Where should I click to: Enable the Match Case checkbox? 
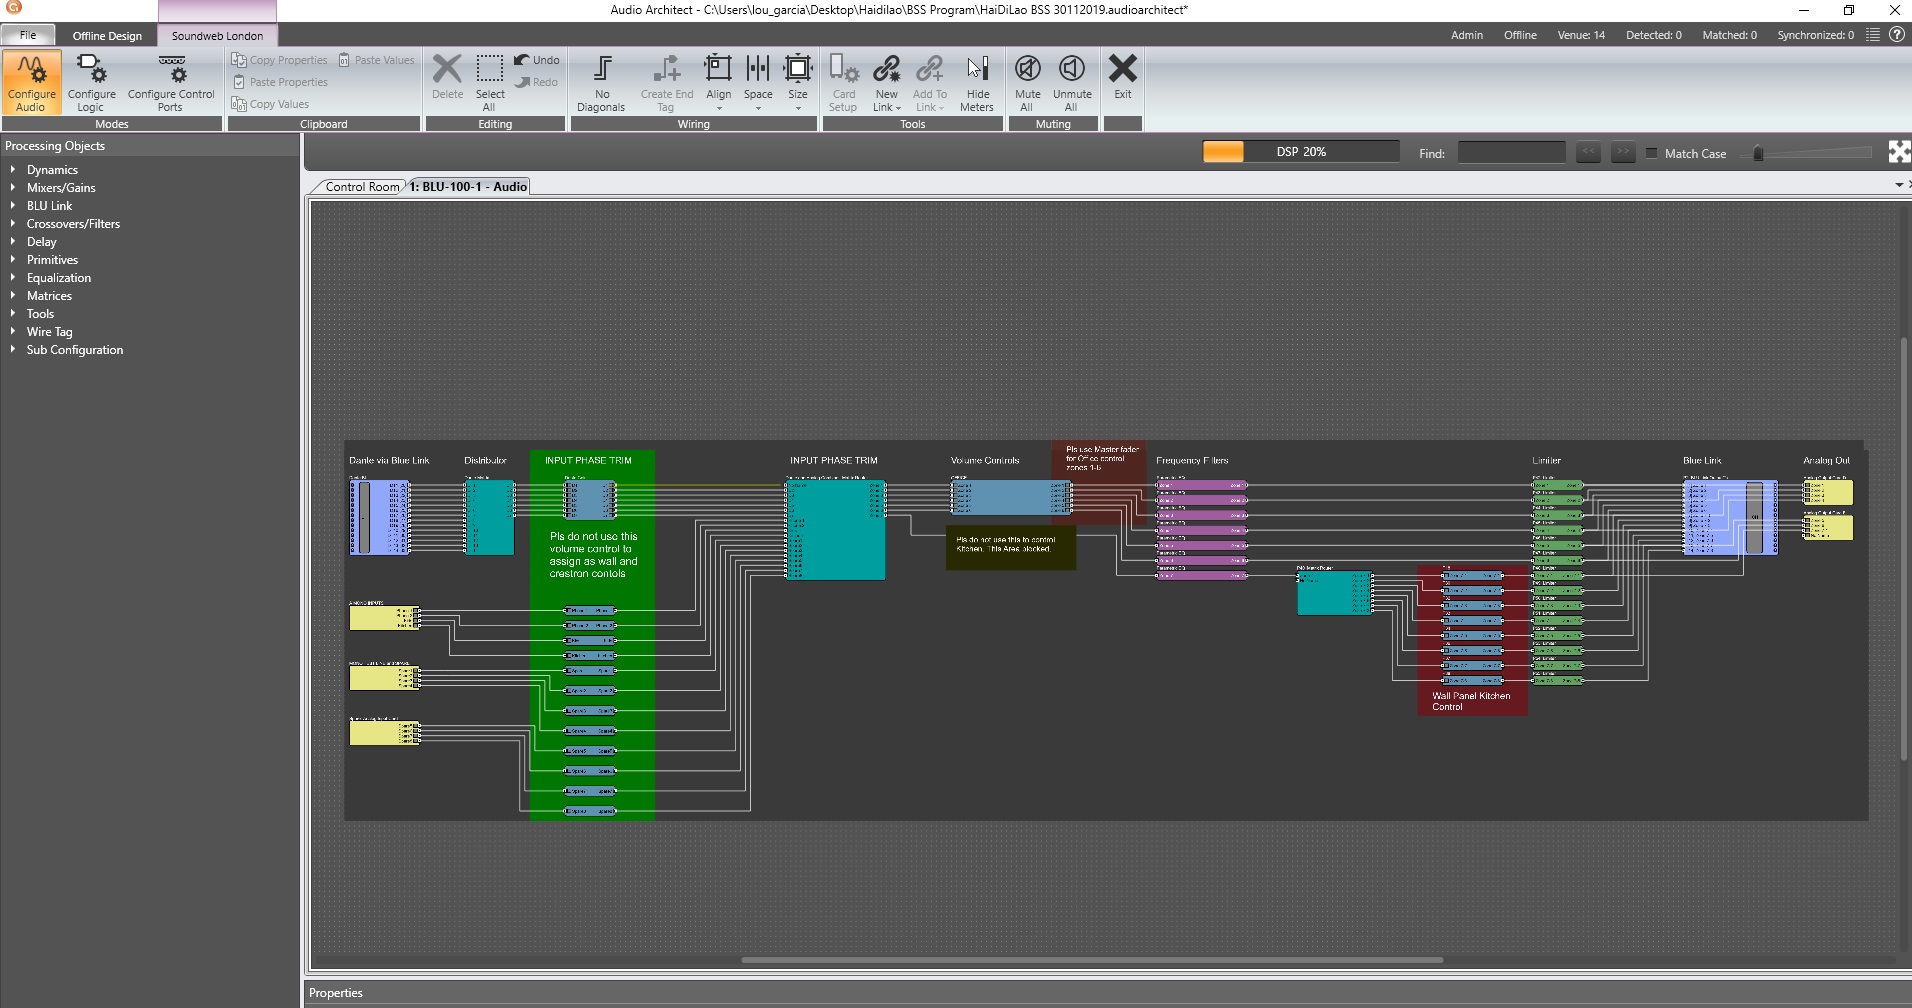(x=1652, y=153)
